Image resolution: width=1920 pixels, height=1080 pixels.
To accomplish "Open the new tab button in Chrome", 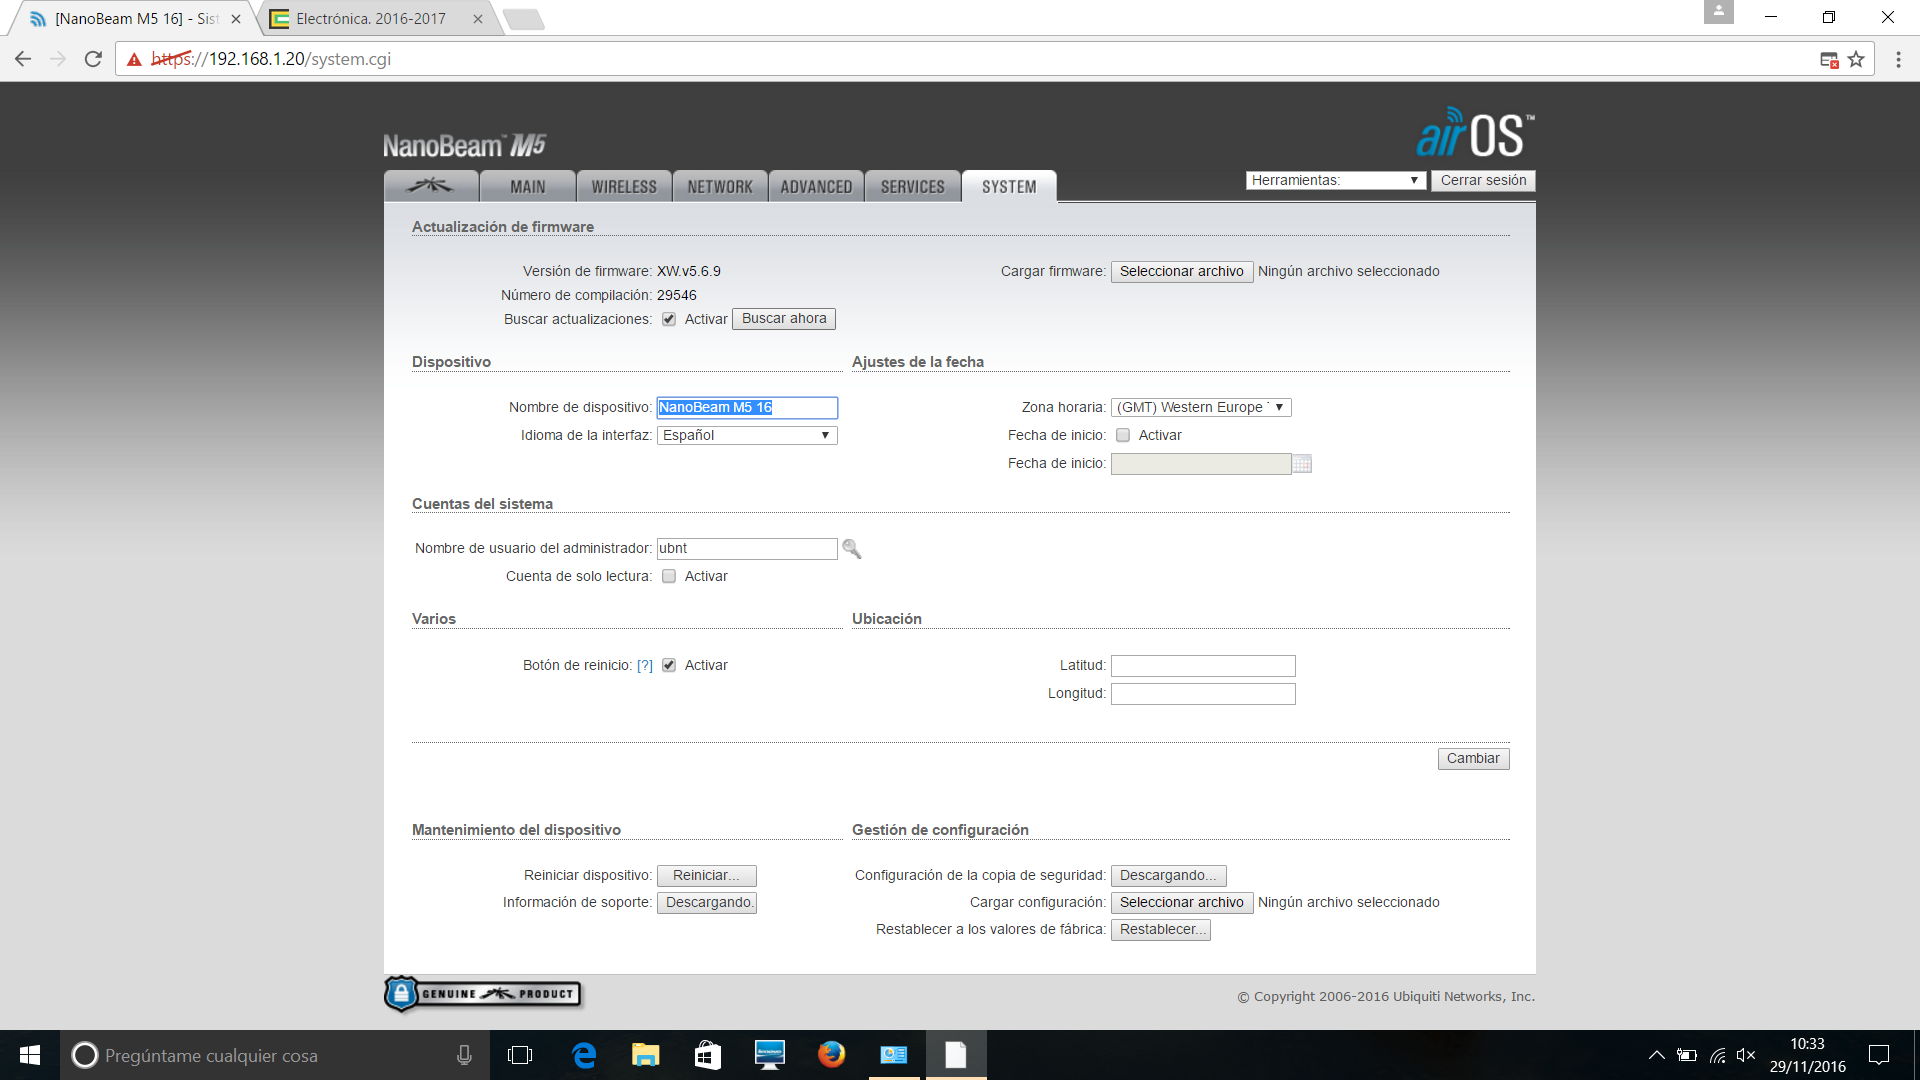I will pyautogui.click(x=523, y=19).
